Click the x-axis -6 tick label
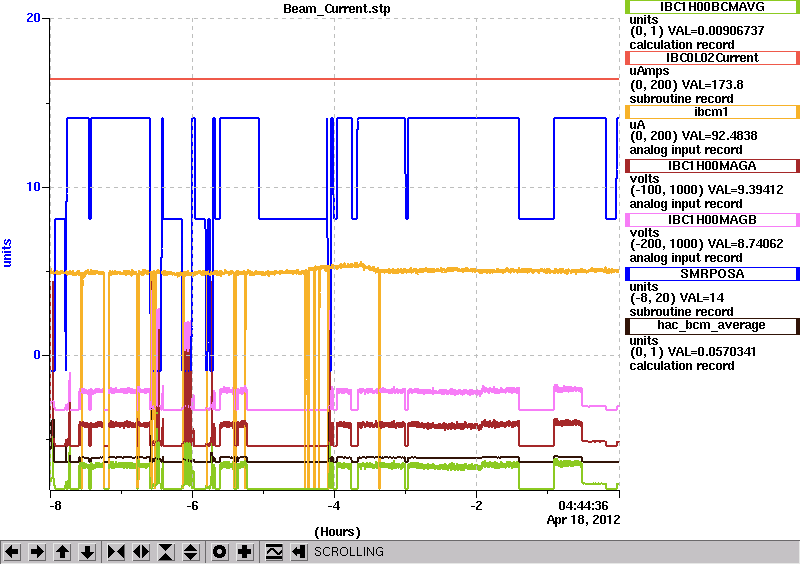Viewport: 800px width, 564px height. coord(191,506)
